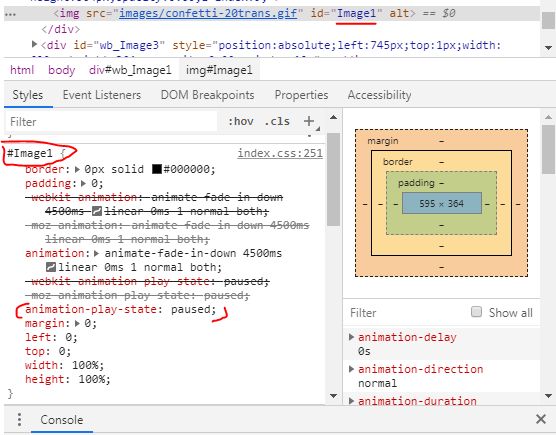Toggle the :hov element state panel
Viewport: 556px width, 435px height.
pos(241,122)
